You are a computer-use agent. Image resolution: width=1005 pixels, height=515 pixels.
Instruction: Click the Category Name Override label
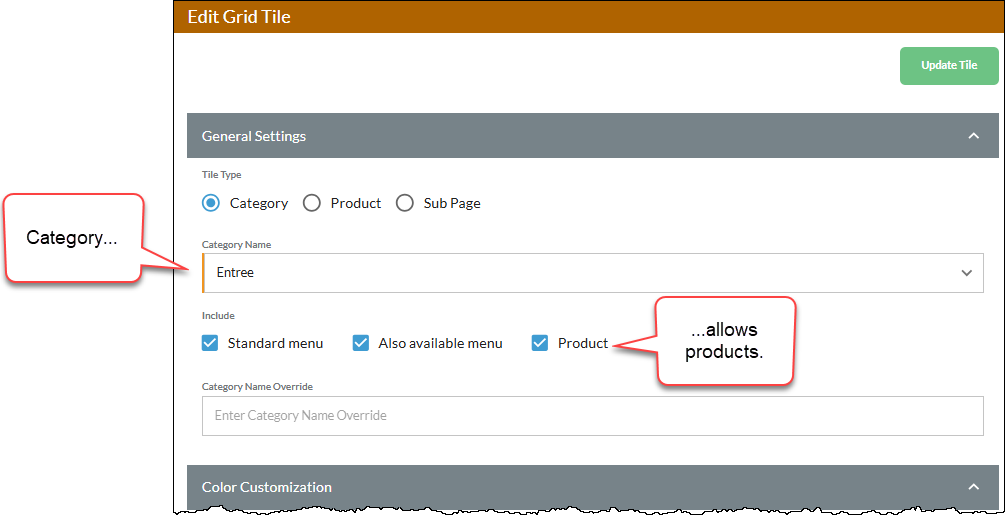tap(257, 387)
